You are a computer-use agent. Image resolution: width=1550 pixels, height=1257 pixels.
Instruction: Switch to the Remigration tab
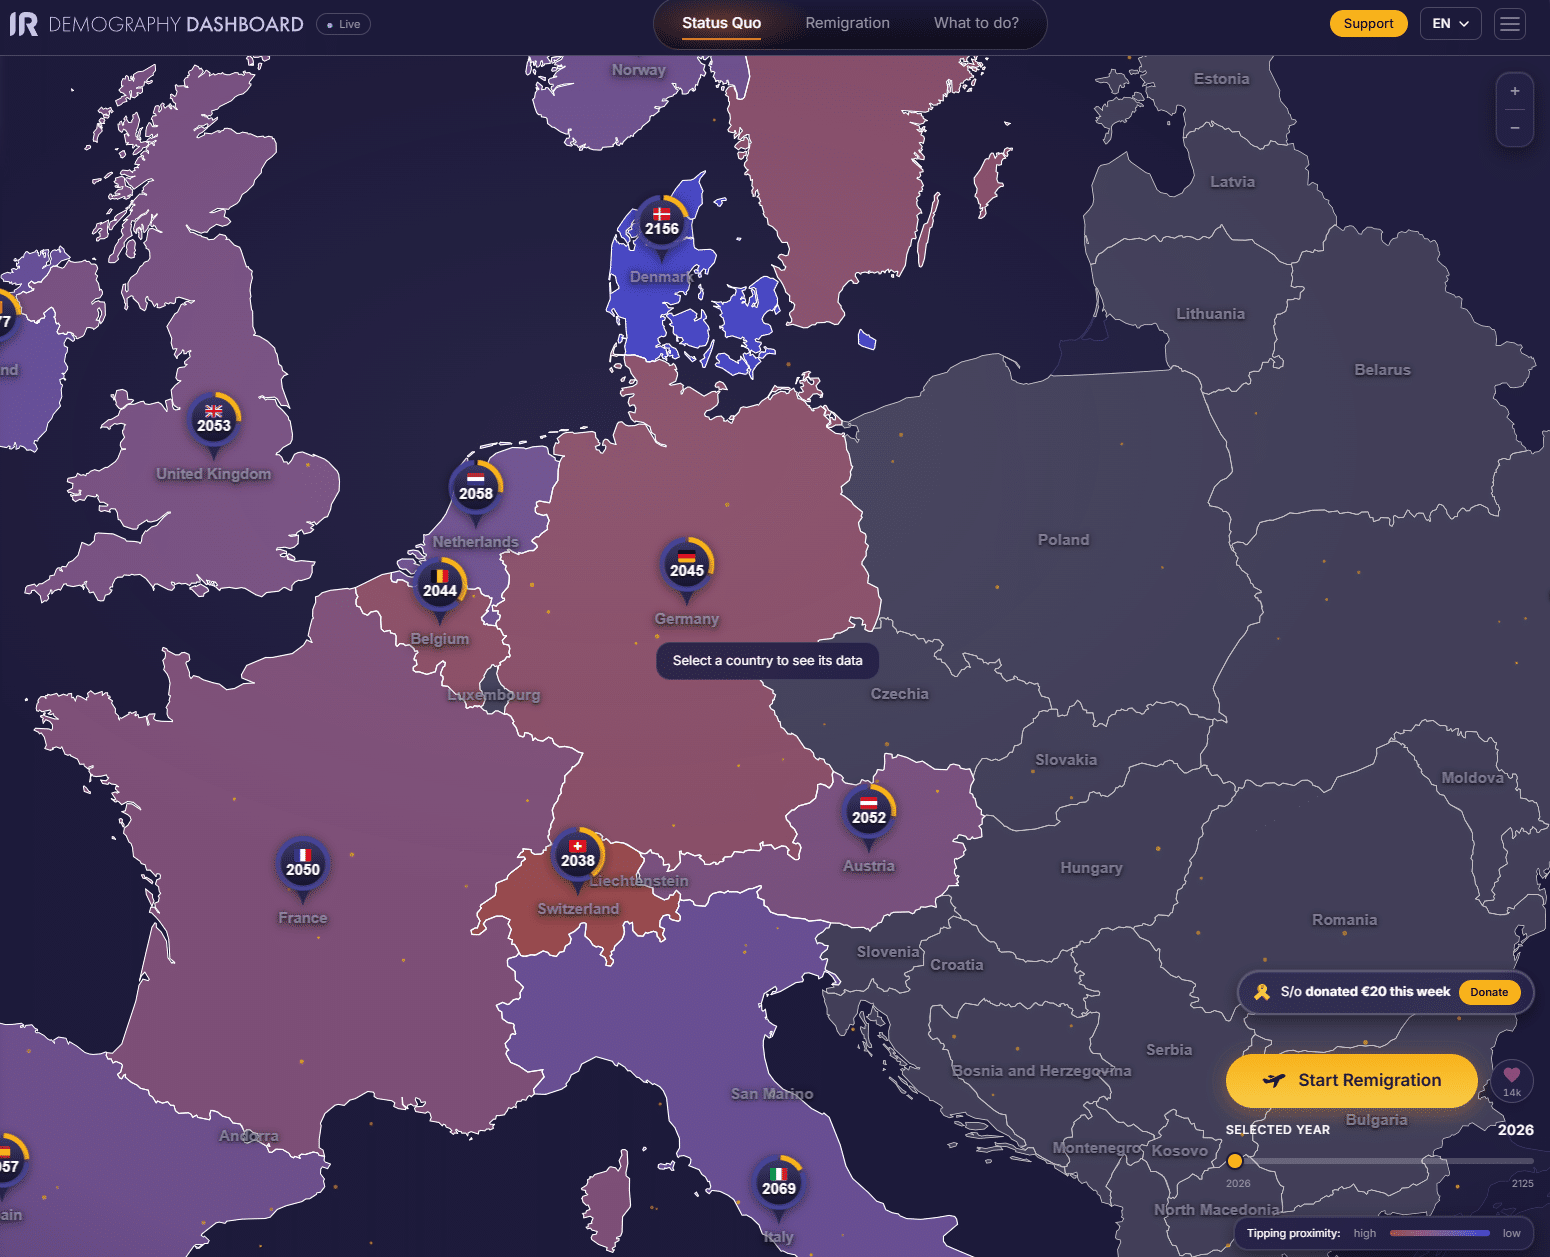pyautogui.click(x=848, y=23)
